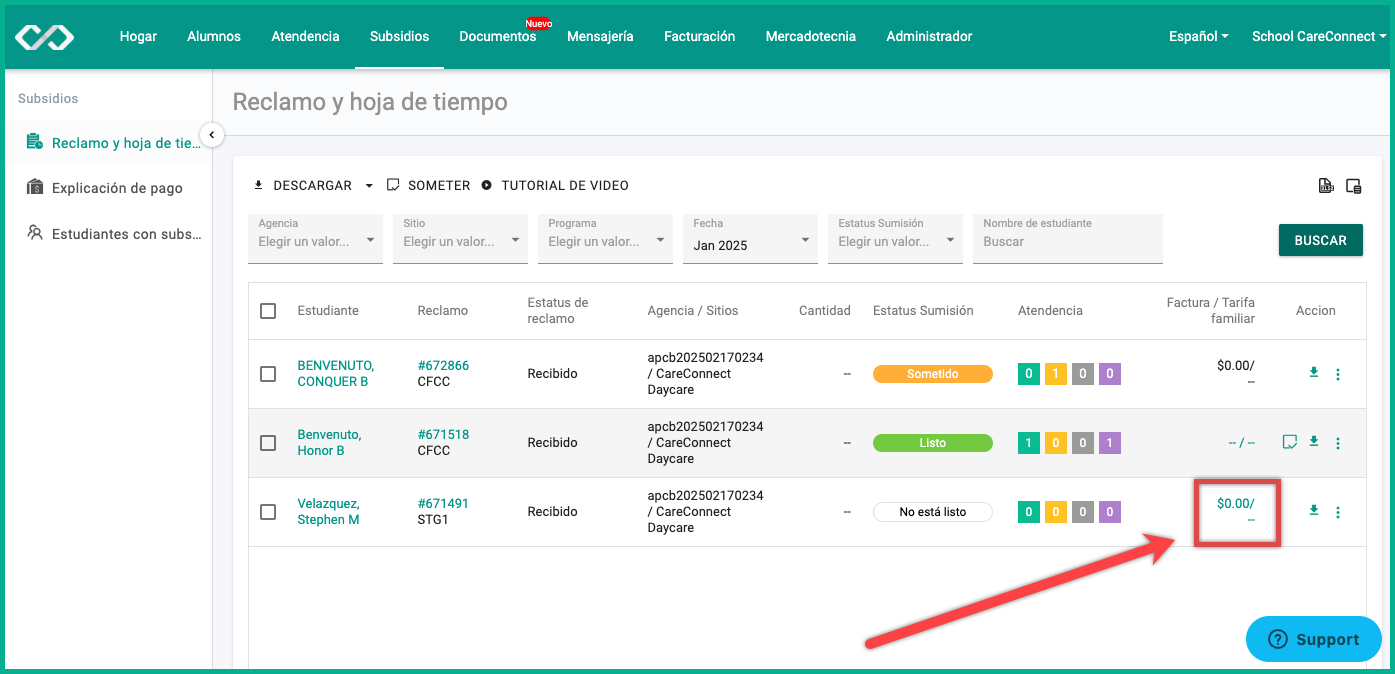
Task: Open student Benvenuto, Honor B link
Action: tap(329, 442)
